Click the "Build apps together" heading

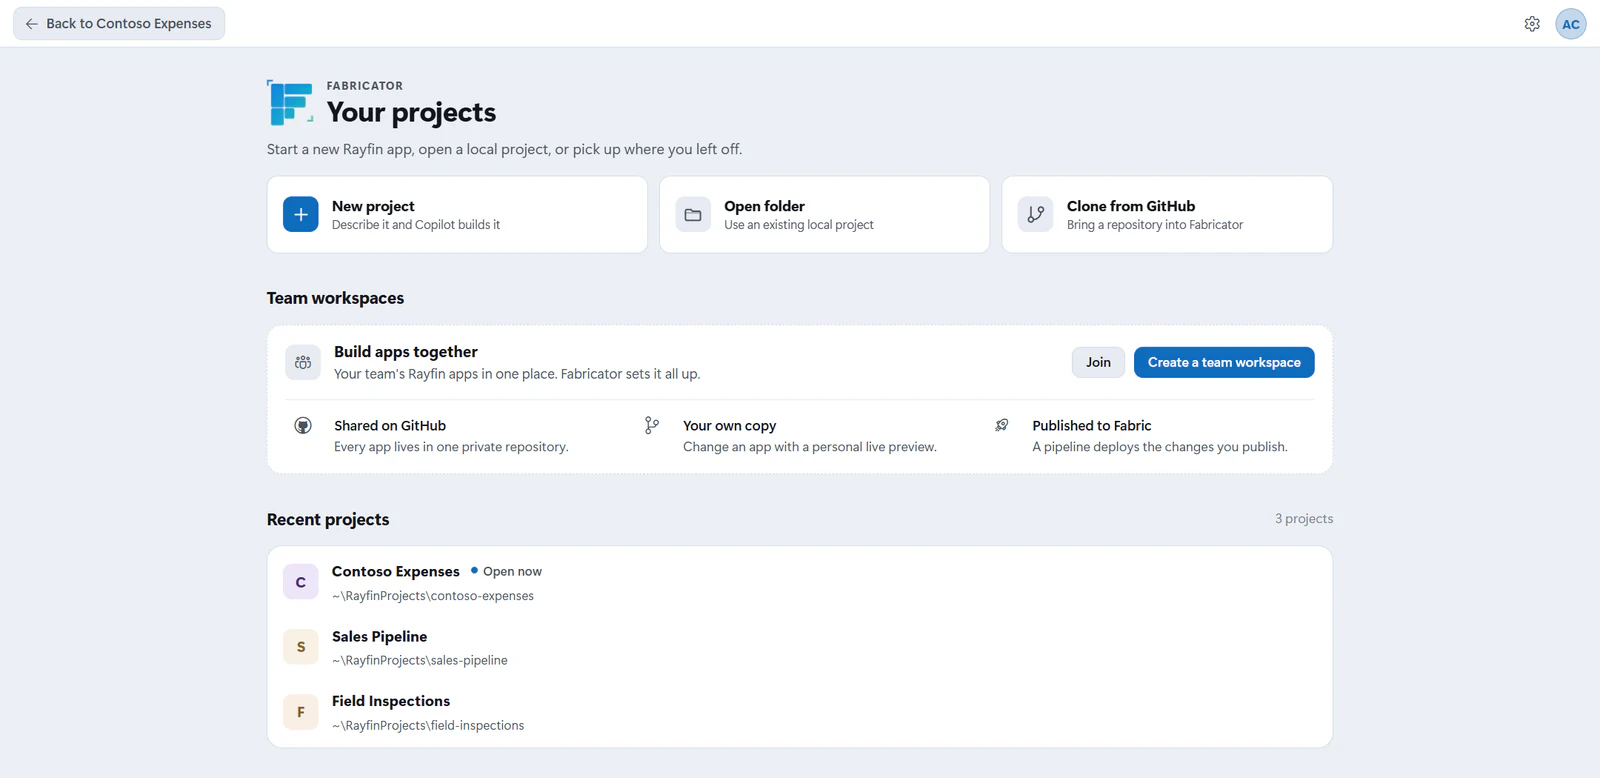pos(406,352)
